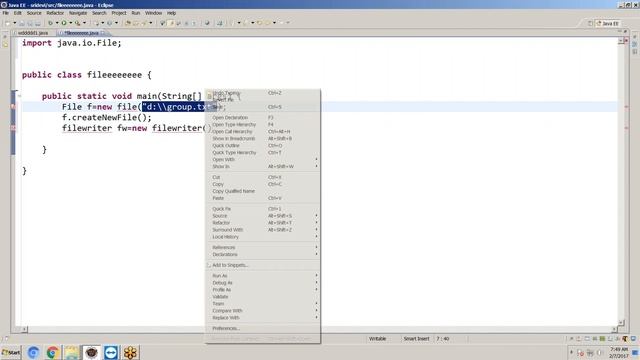Open the Navigate menu

coord(78,13)
